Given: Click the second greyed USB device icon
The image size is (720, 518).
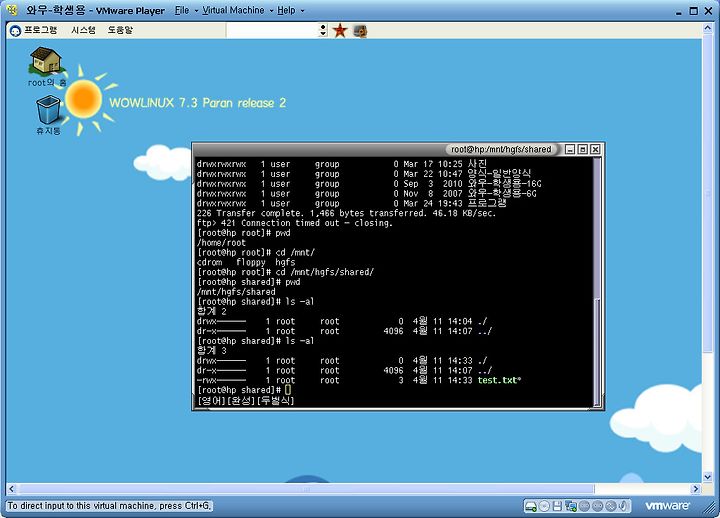Looking at the screenshot, I should (597, 506).
